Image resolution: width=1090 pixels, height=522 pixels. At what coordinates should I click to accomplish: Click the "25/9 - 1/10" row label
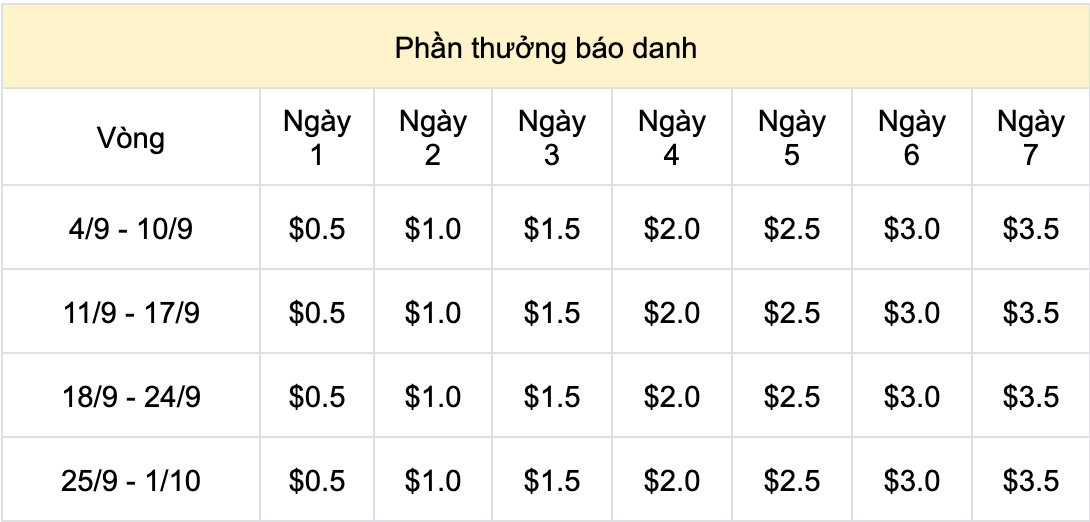point(131,481)
